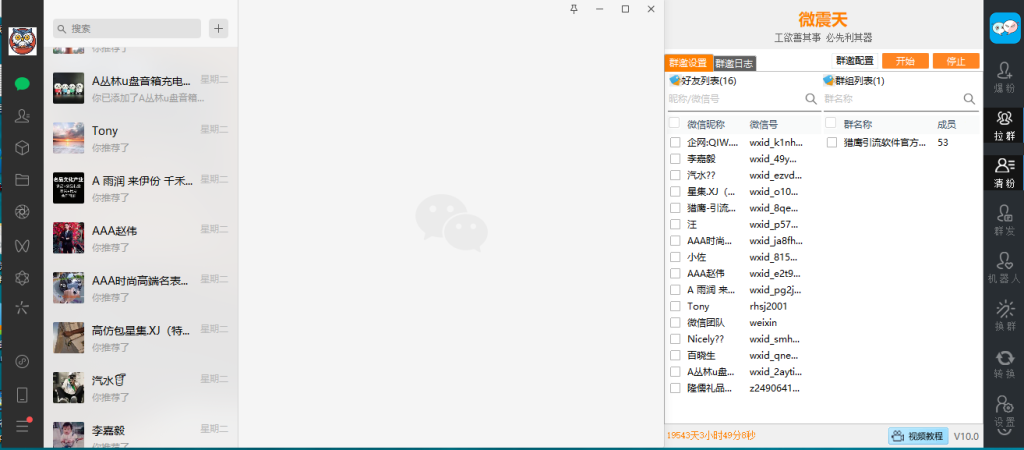The height and width of the screenshot is (450, 1024).
Task: Open the WeChat contacts icon in sidebar
Action: pyautogui.click(x=22, y=116)
